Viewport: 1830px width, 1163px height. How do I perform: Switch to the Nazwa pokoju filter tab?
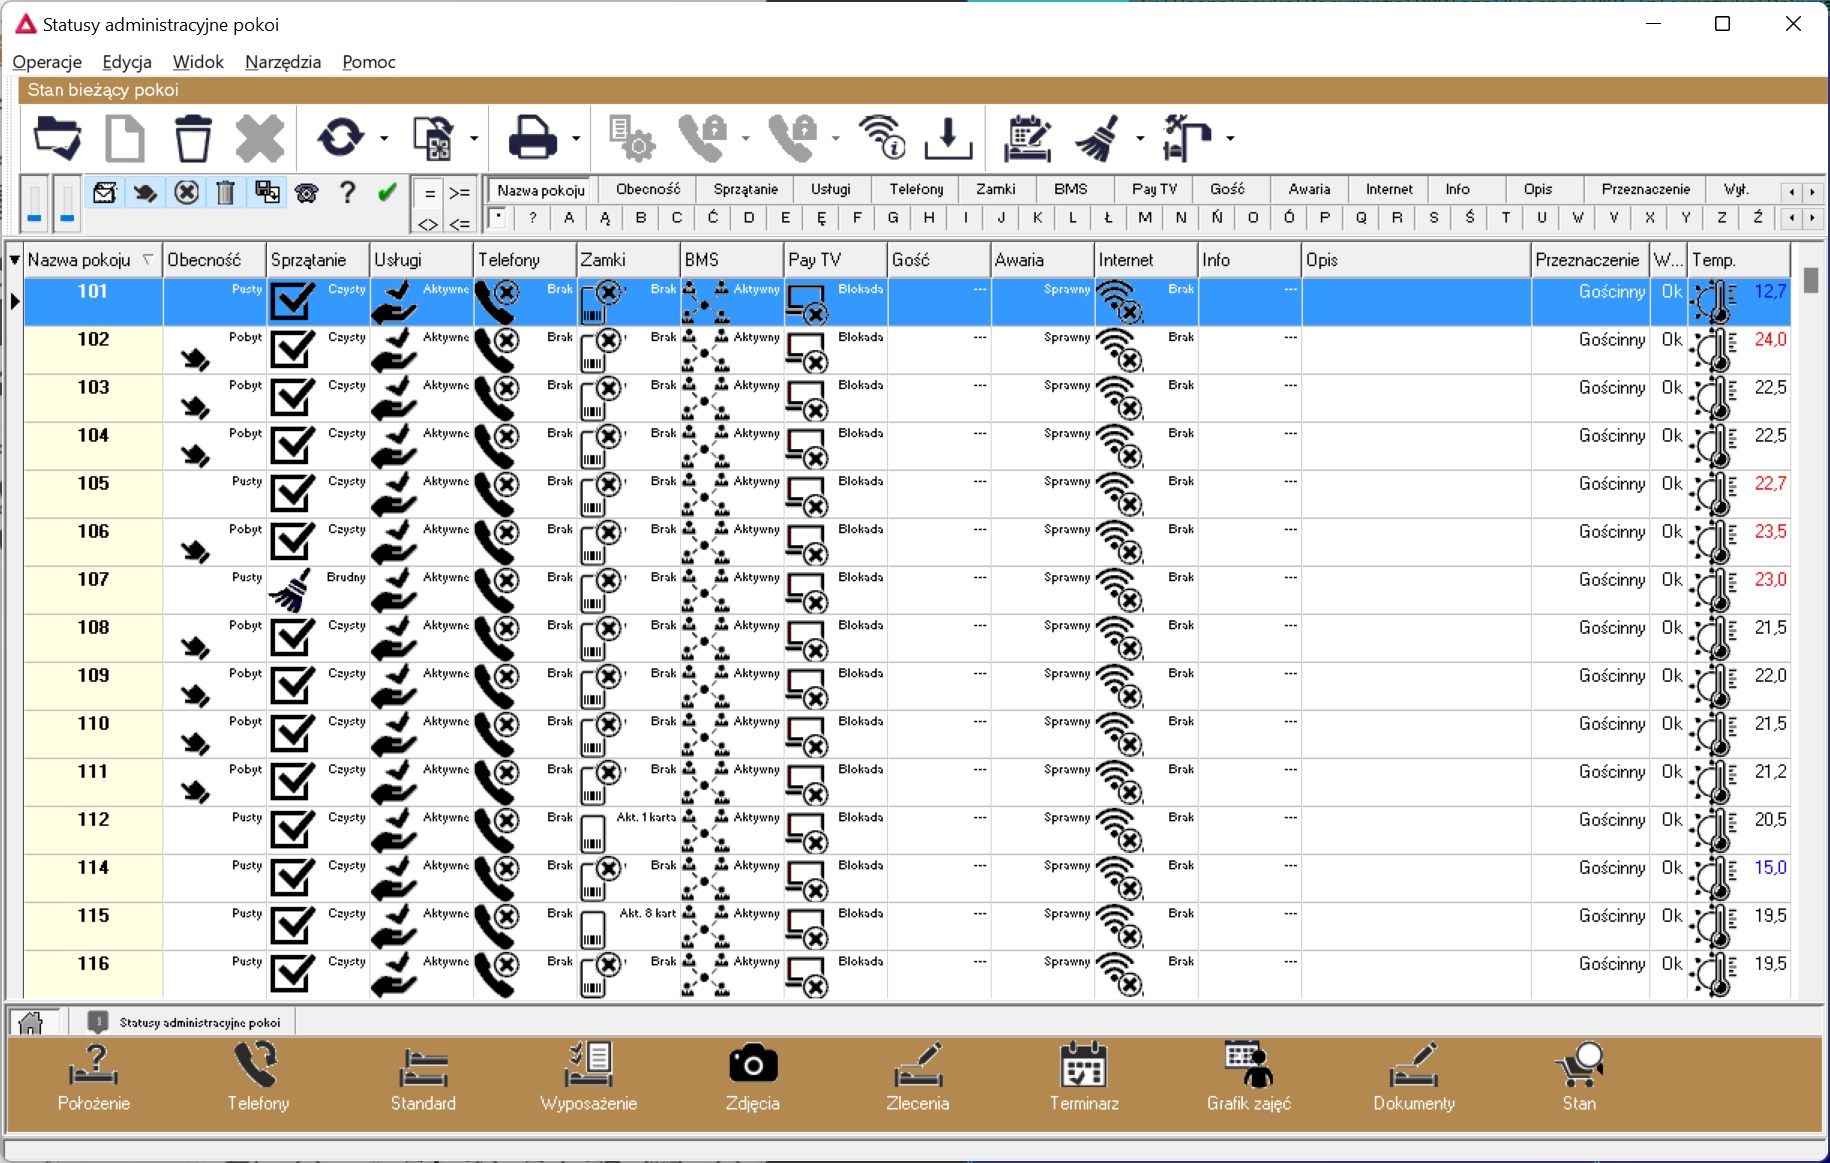point(541,190)
